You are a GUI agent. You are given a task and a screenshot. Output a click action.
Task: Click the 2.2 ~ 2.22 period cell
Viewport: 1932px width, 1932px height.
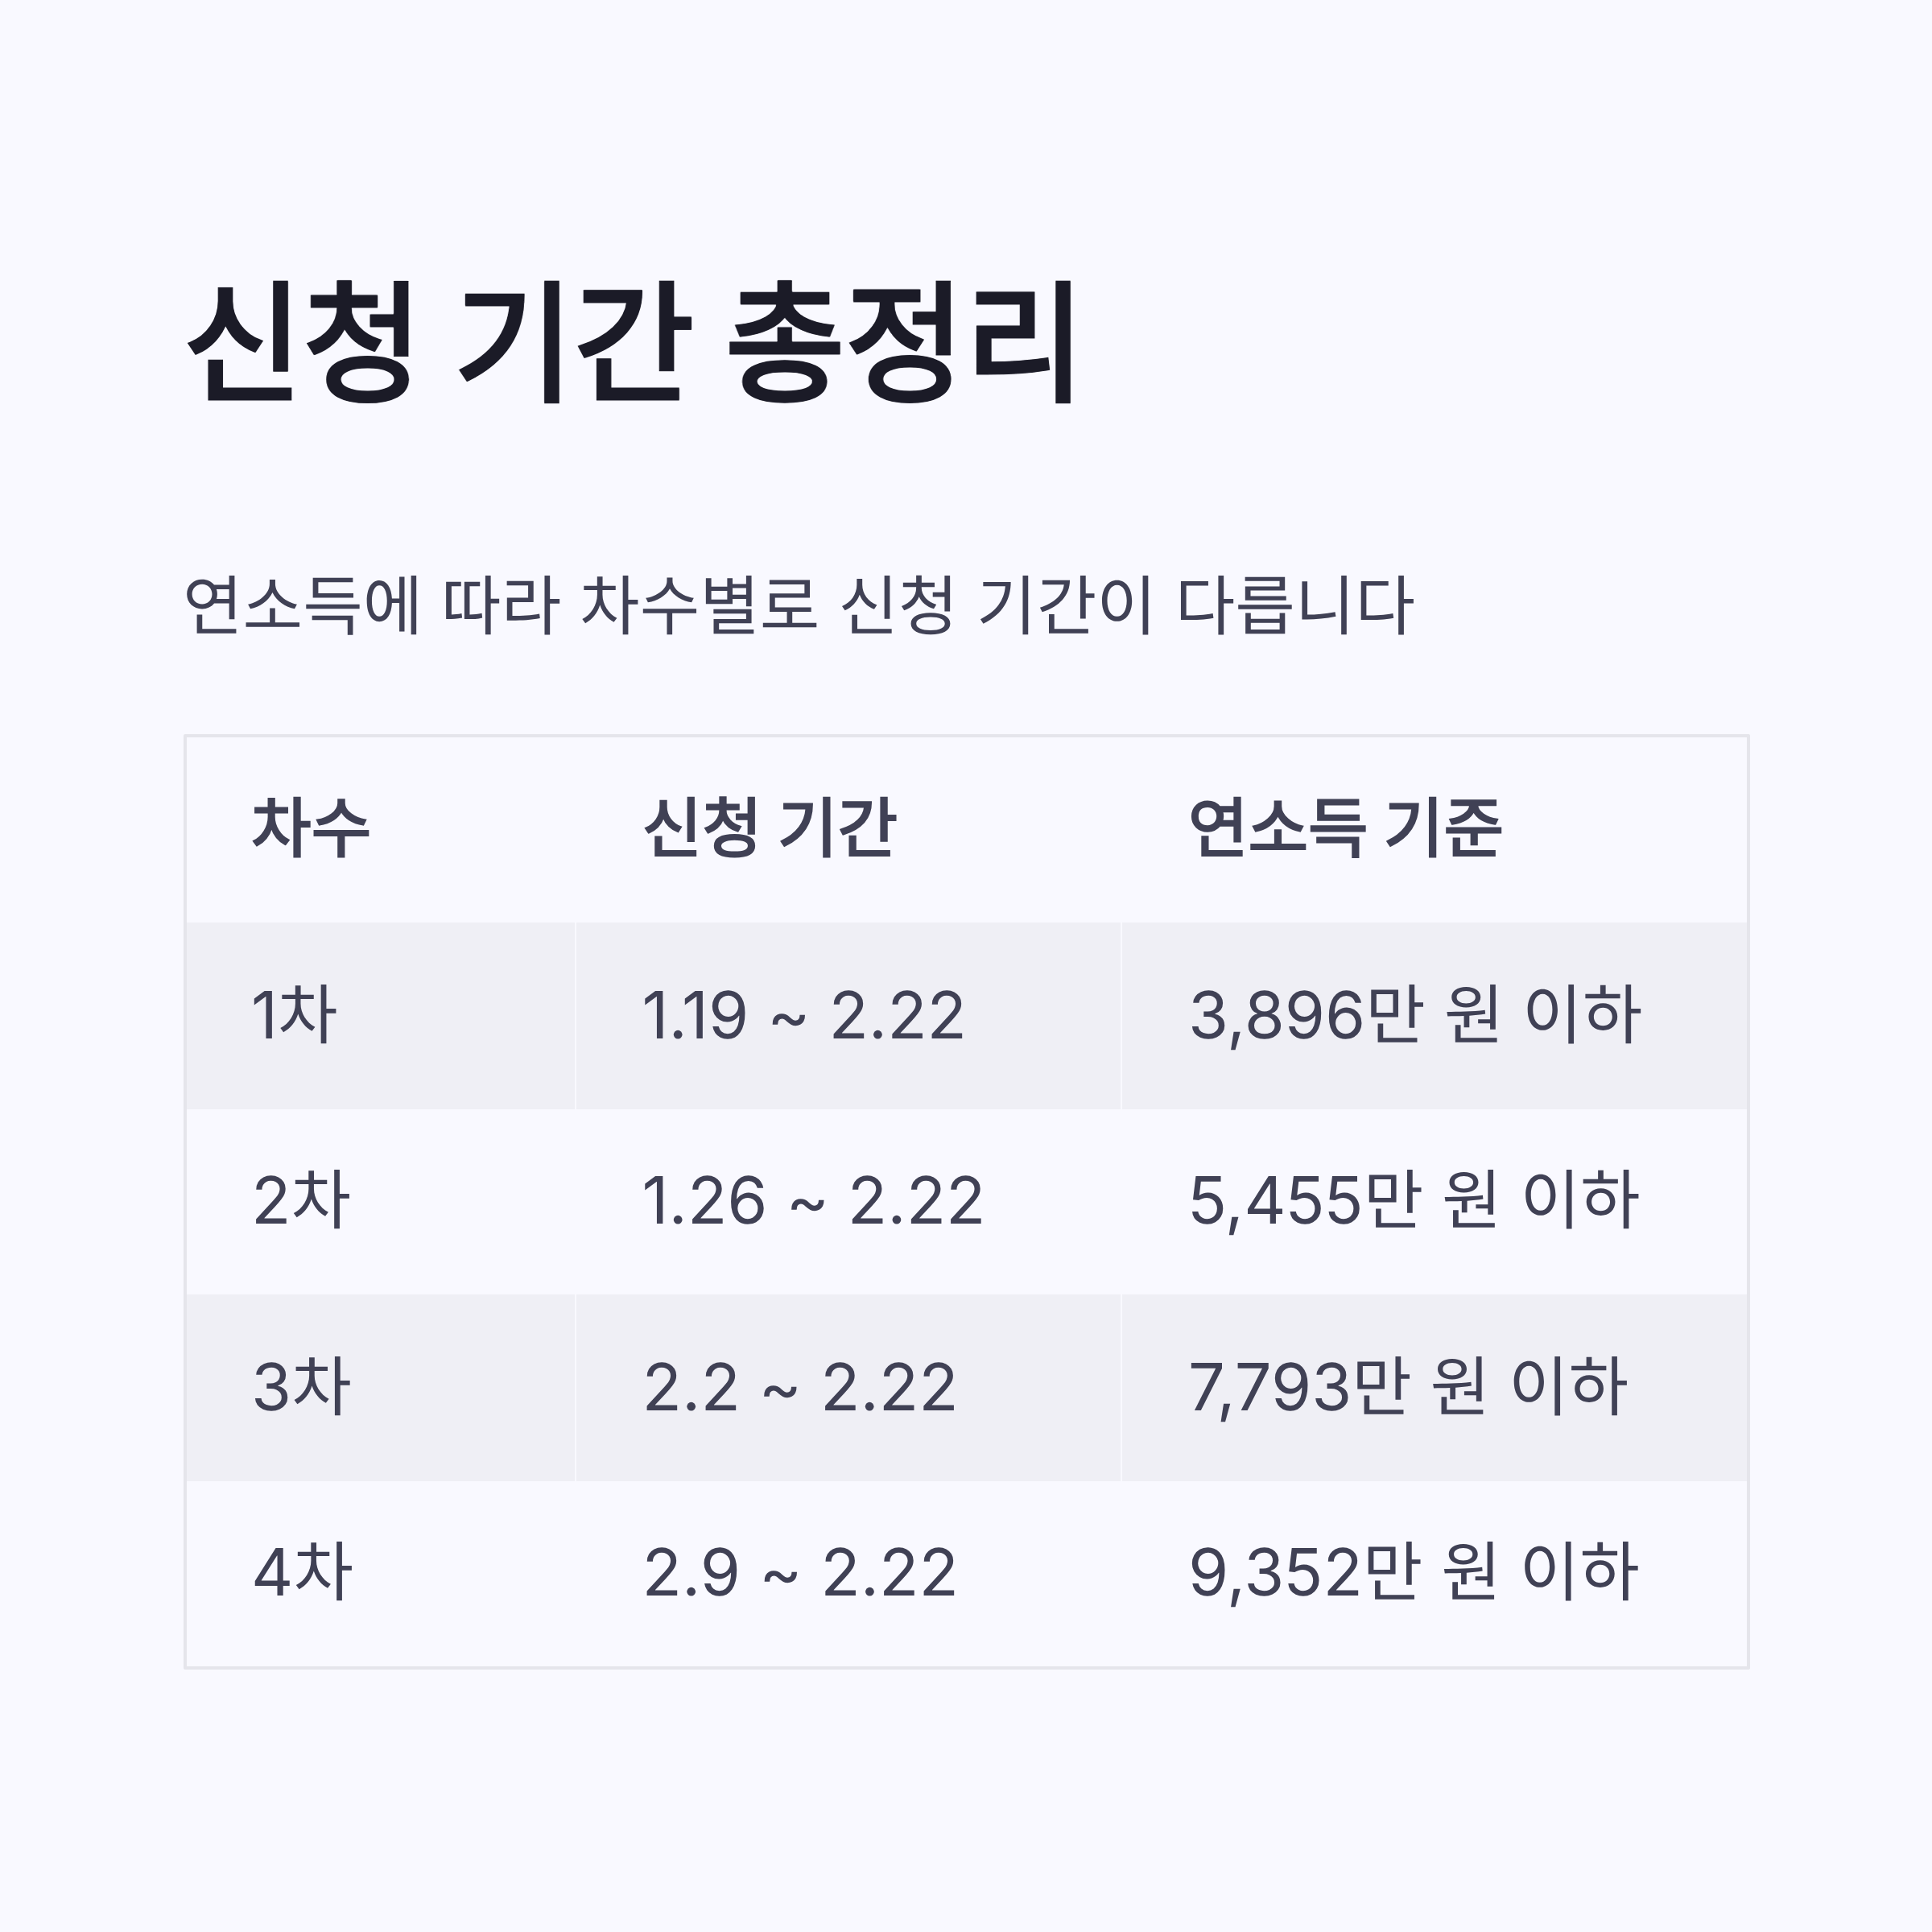tap(800, 1388)
